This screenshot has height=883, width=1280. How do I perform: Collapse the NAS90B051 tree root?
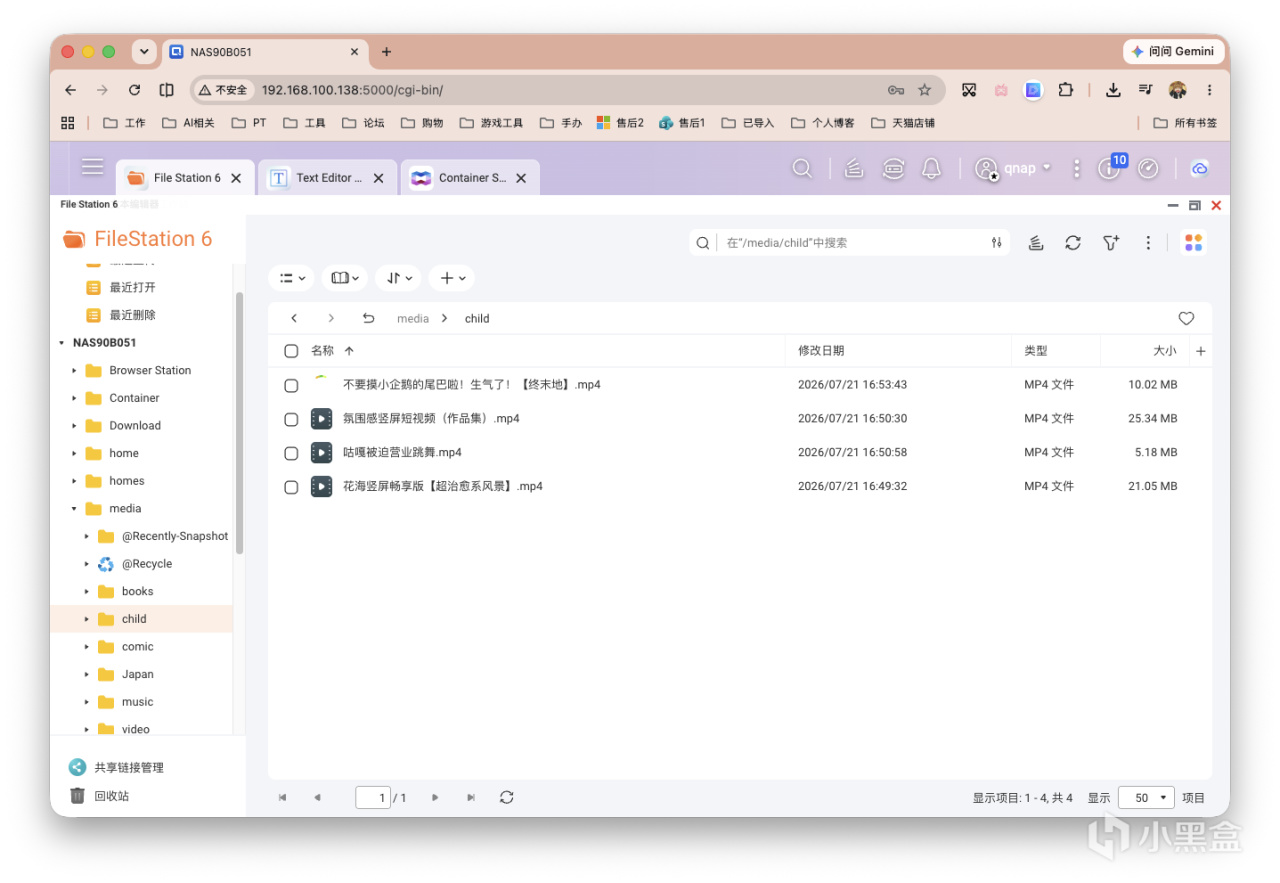point(62,343)
